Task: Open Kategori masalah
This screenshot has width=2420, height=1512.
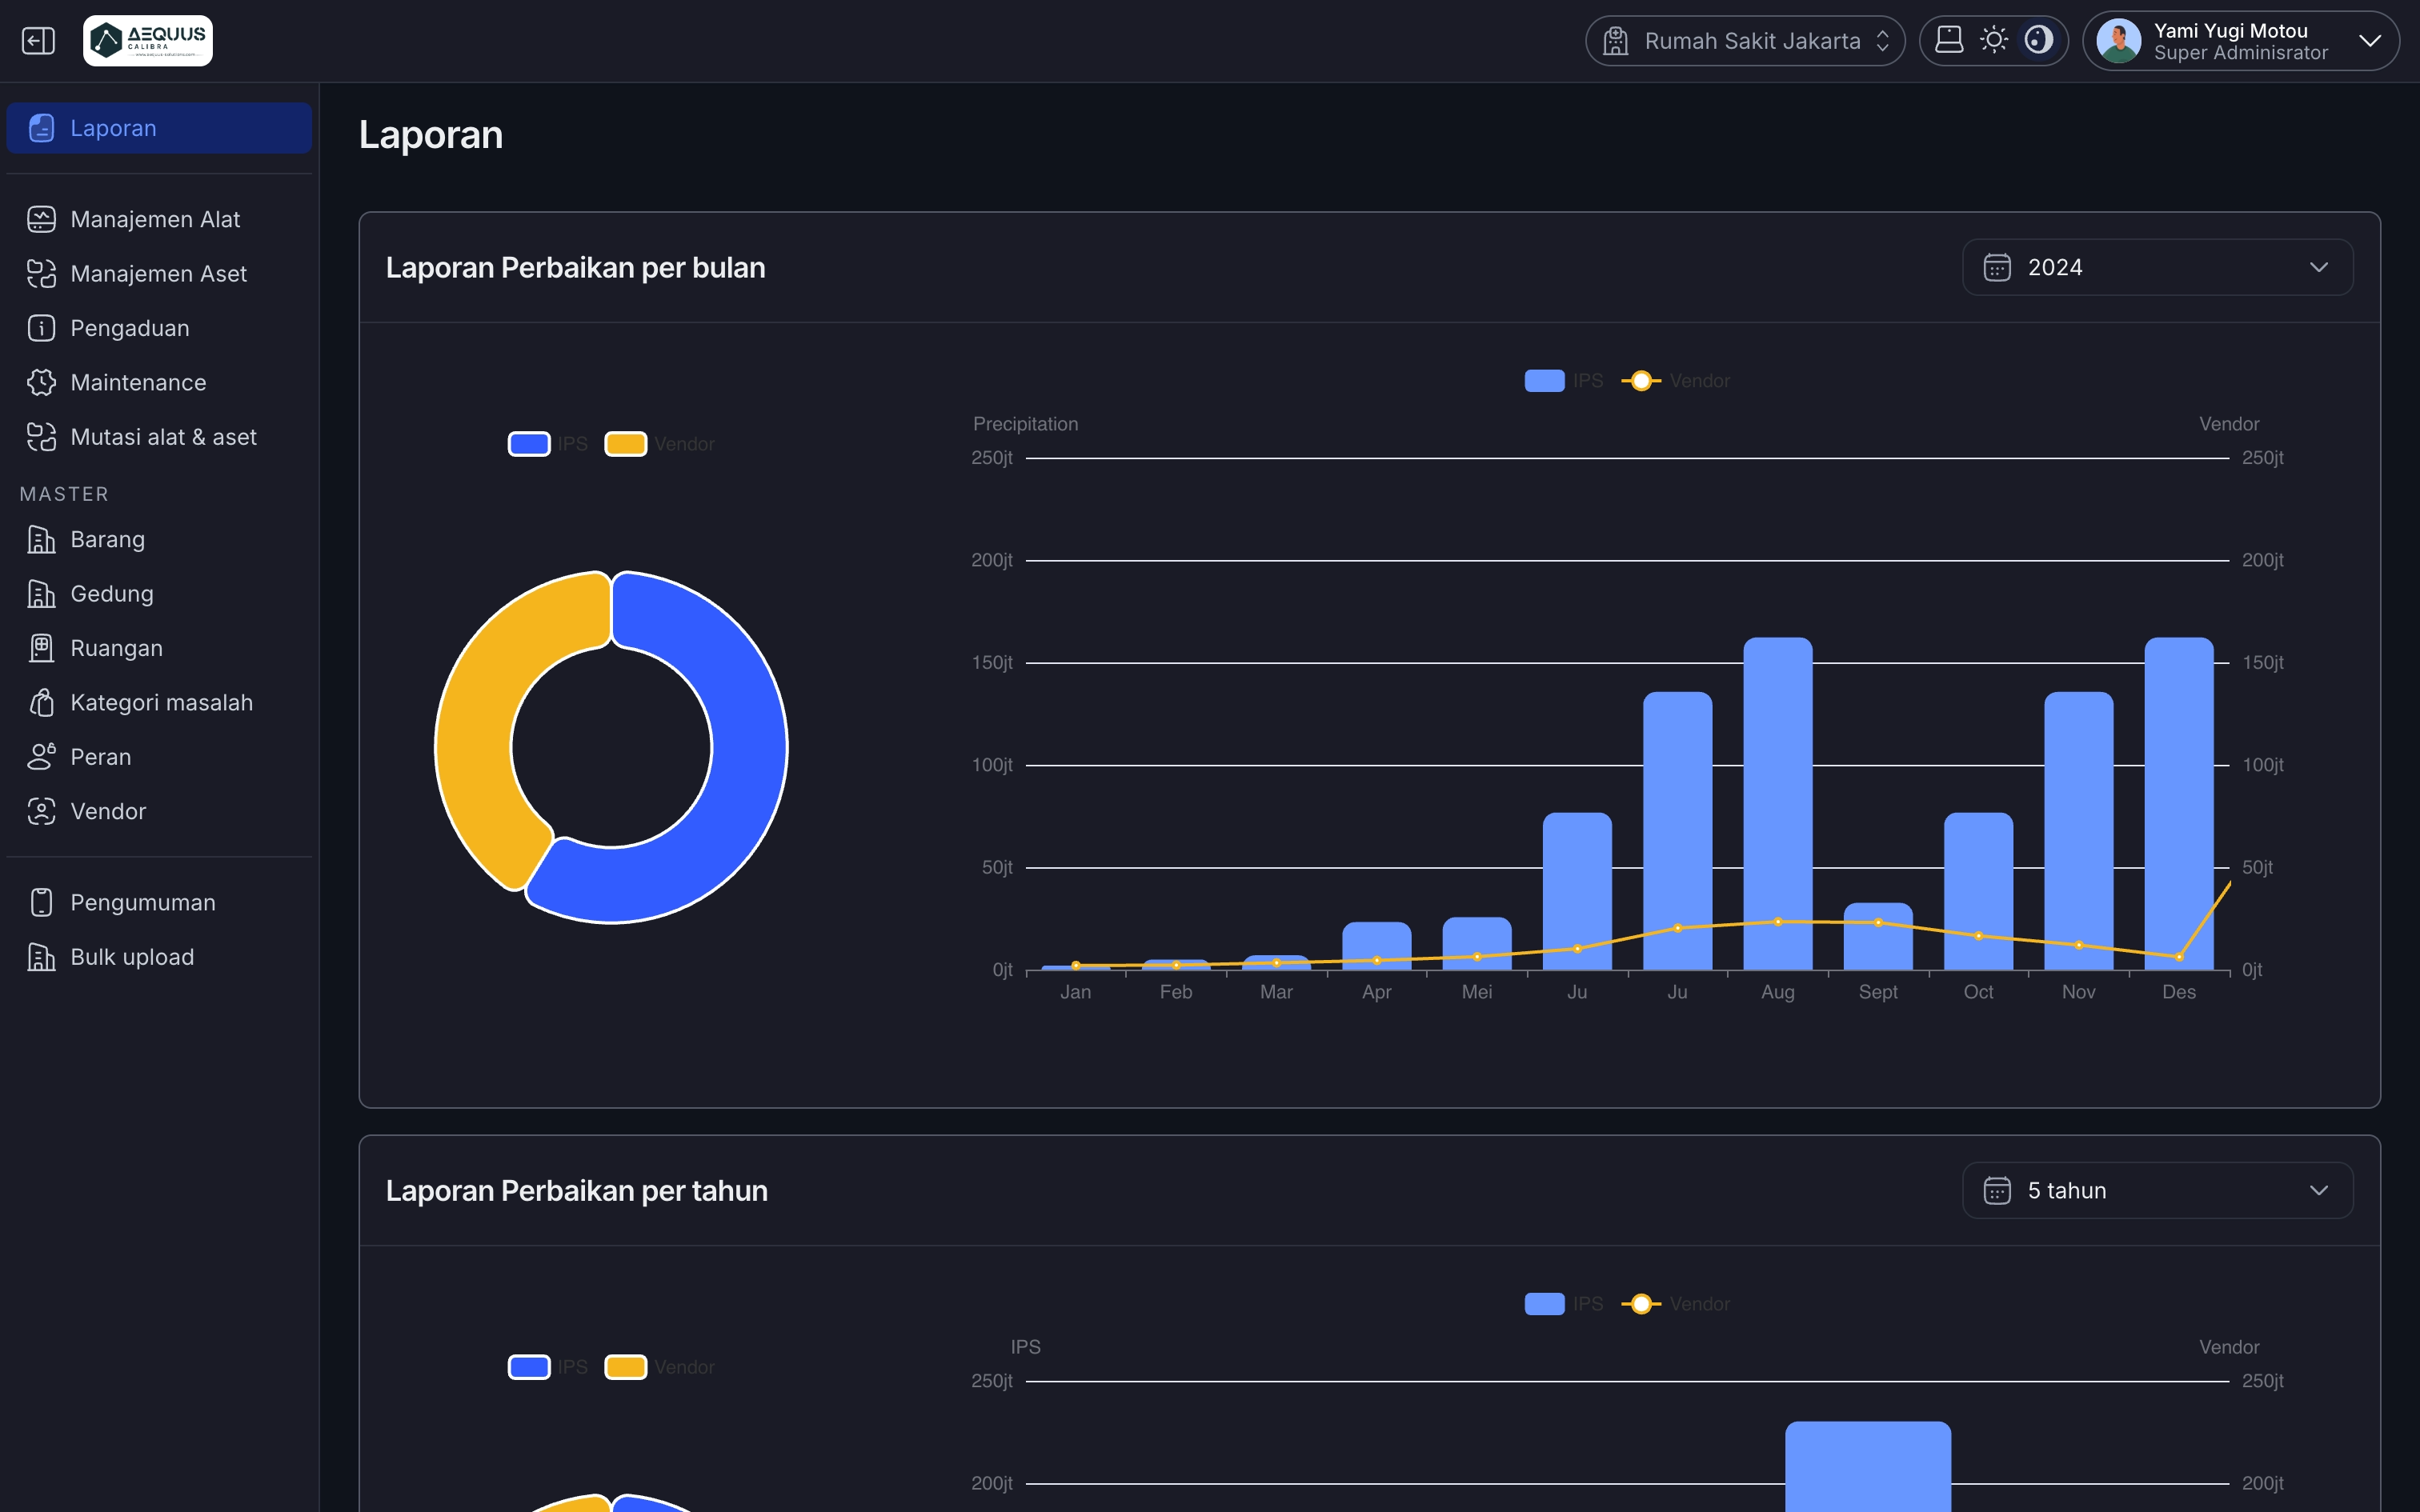Action: tap(159, 703)
